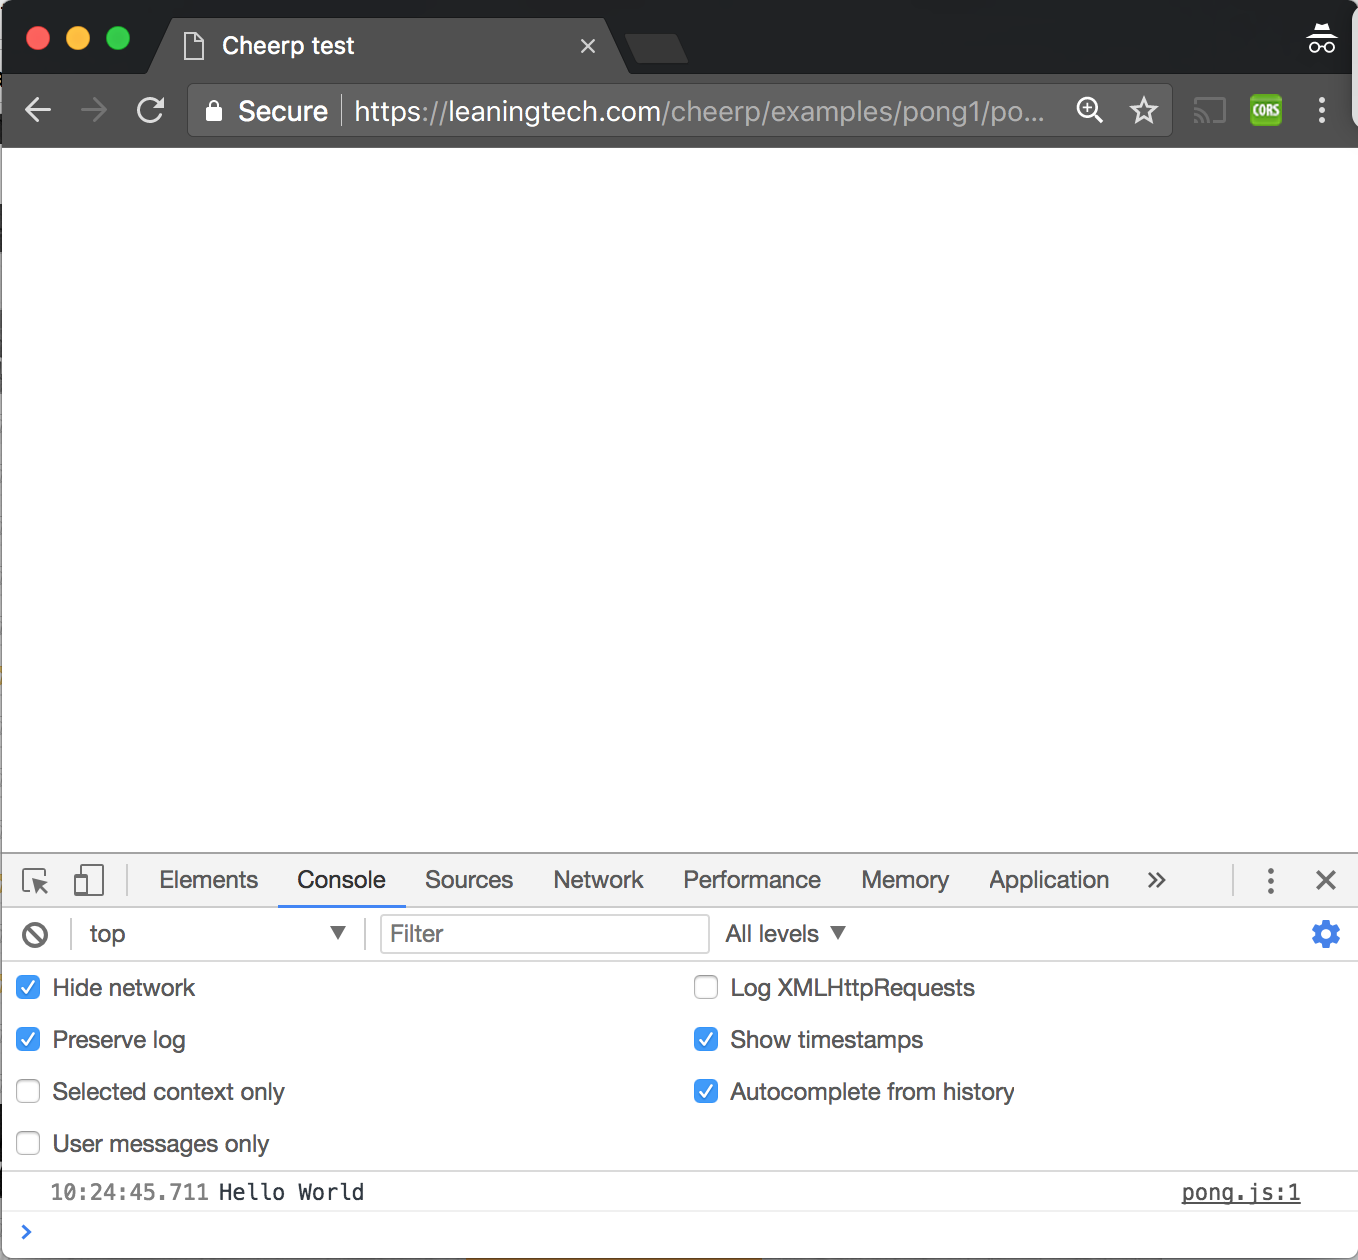Open the Elements tab

click(208, 880)
